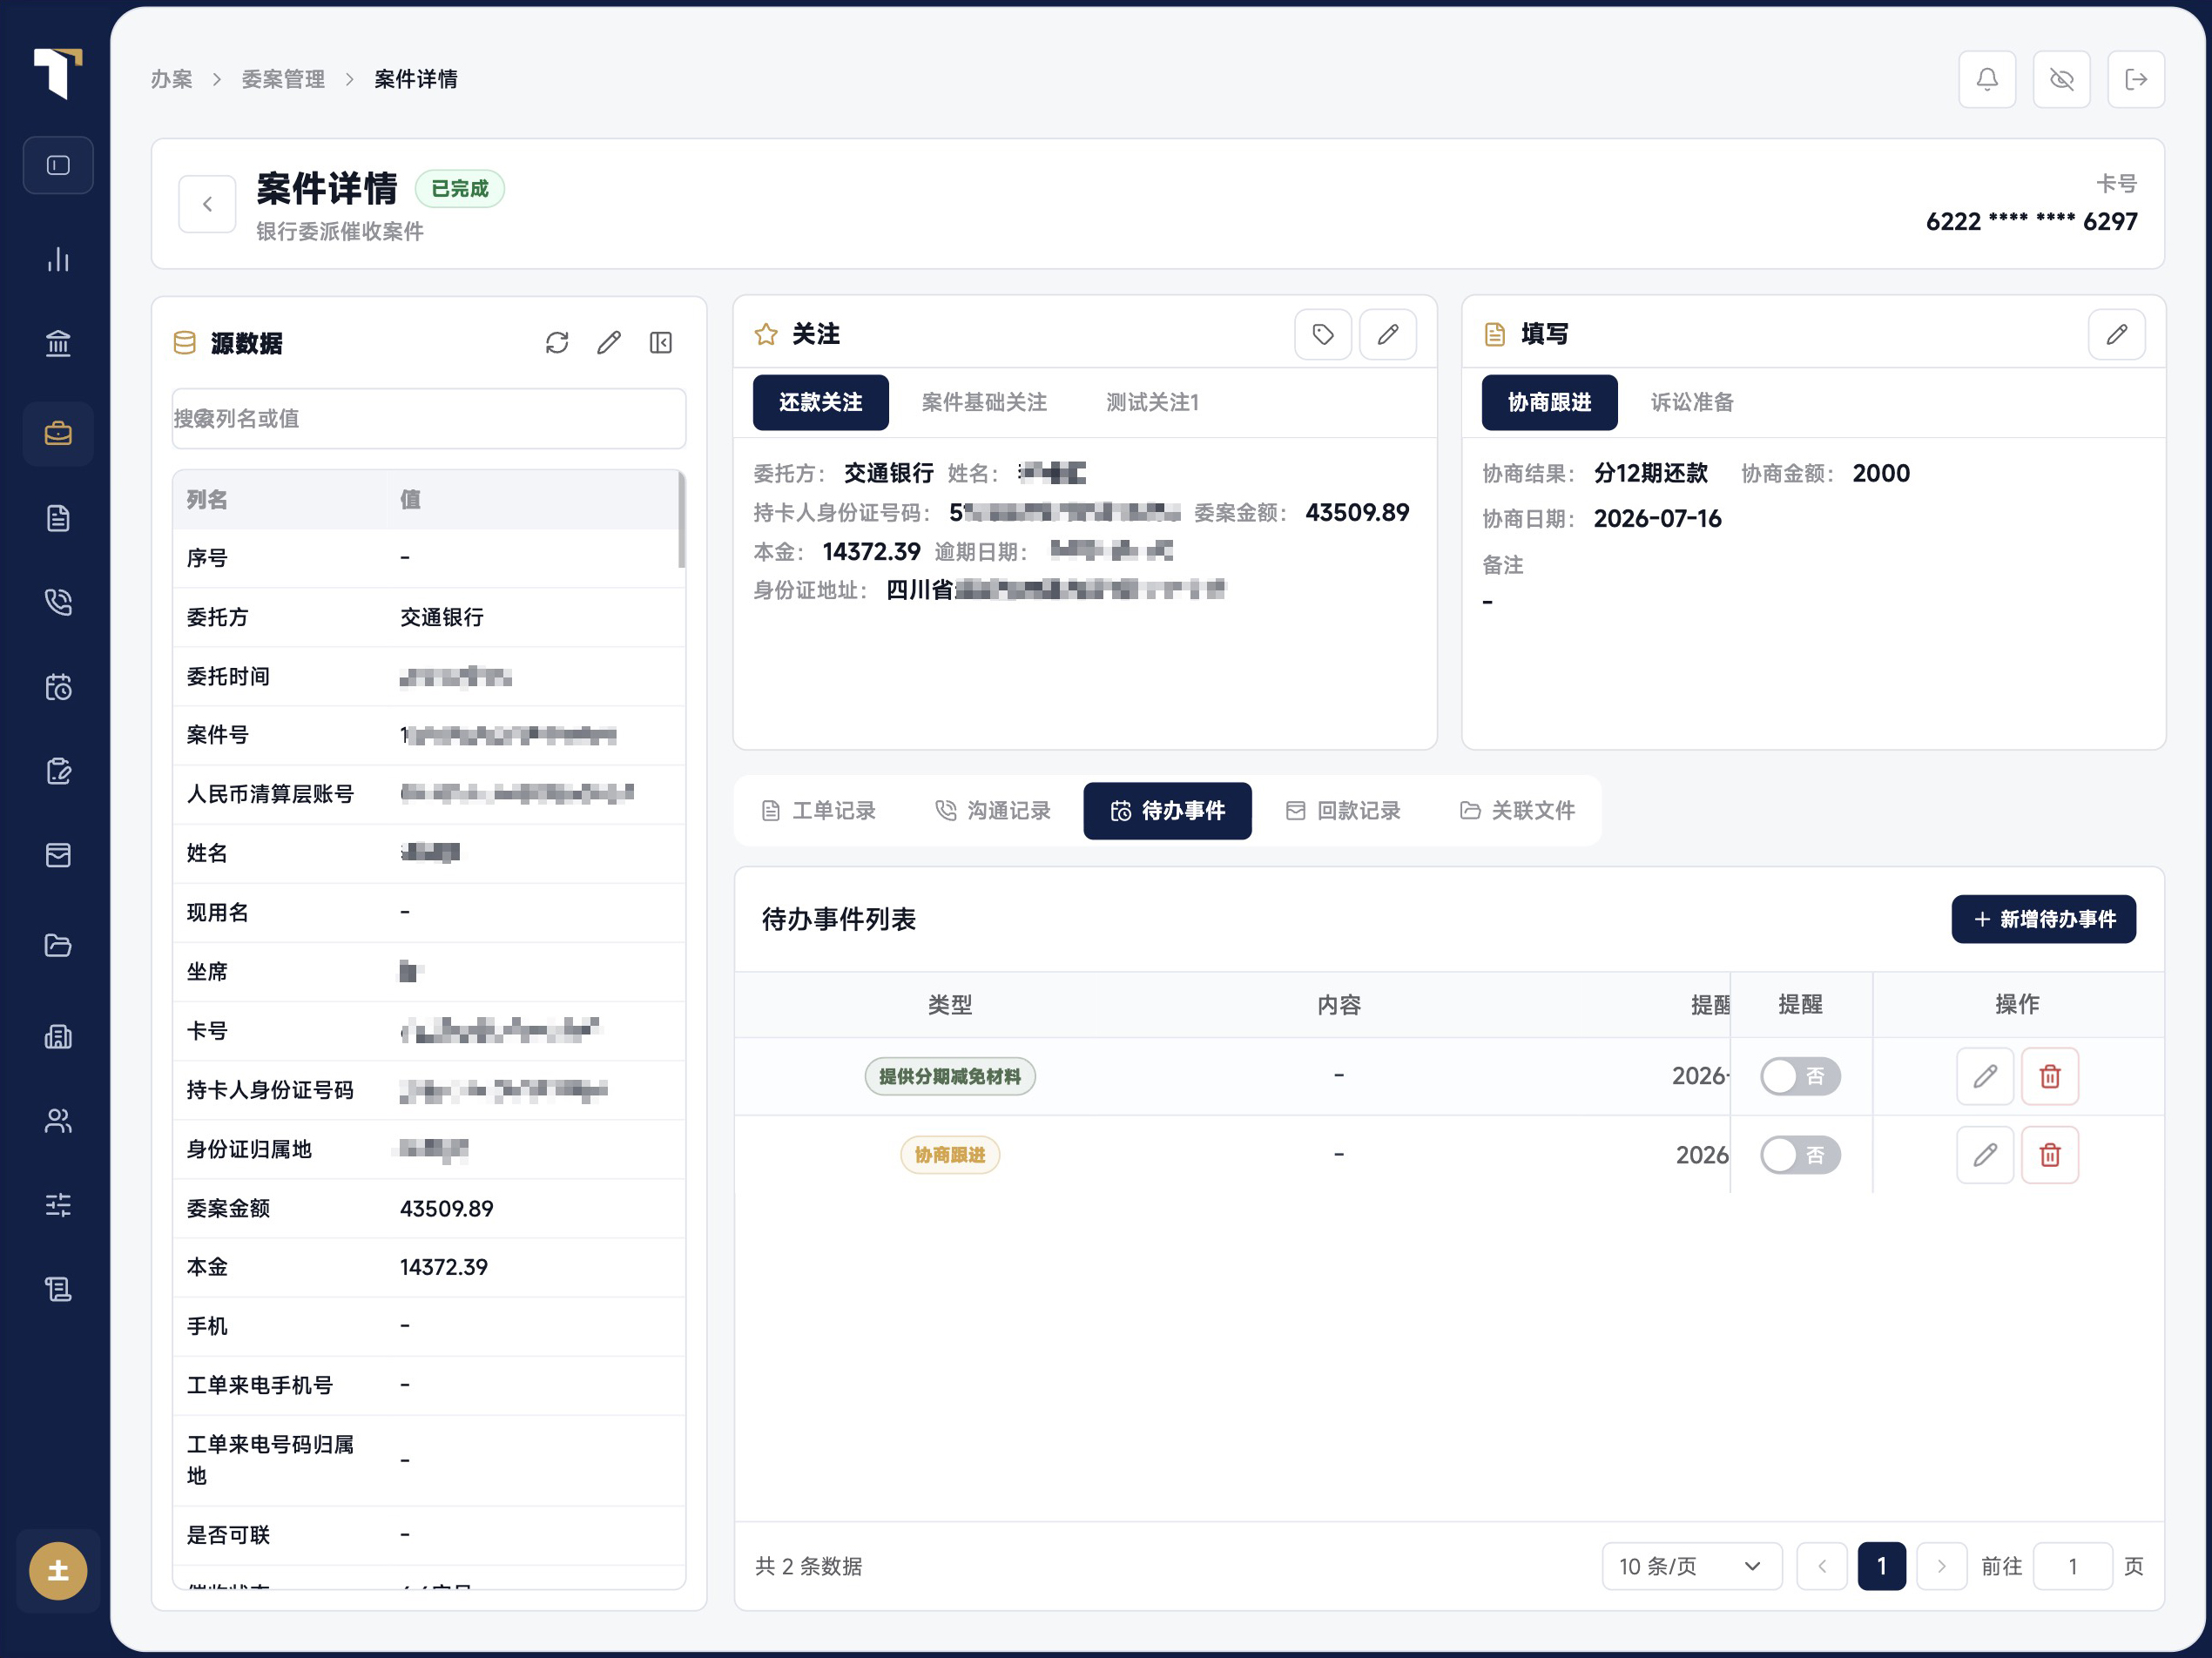
Task: Go to previous page arrow
Action: 1822,1566
